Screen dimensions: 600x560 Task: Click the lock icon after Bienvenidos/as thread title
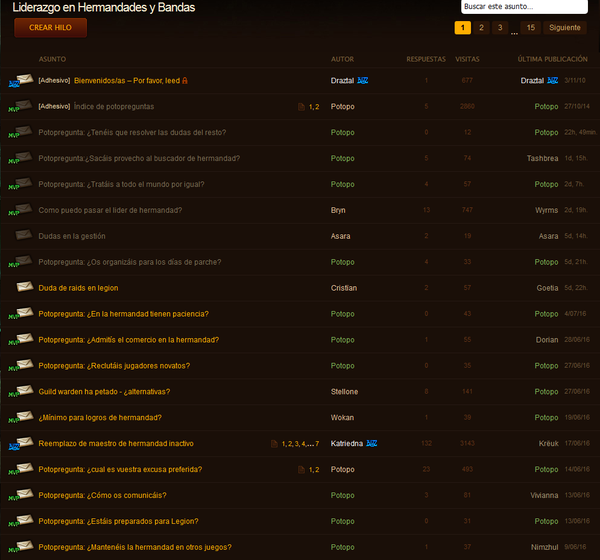coord(185,80)
